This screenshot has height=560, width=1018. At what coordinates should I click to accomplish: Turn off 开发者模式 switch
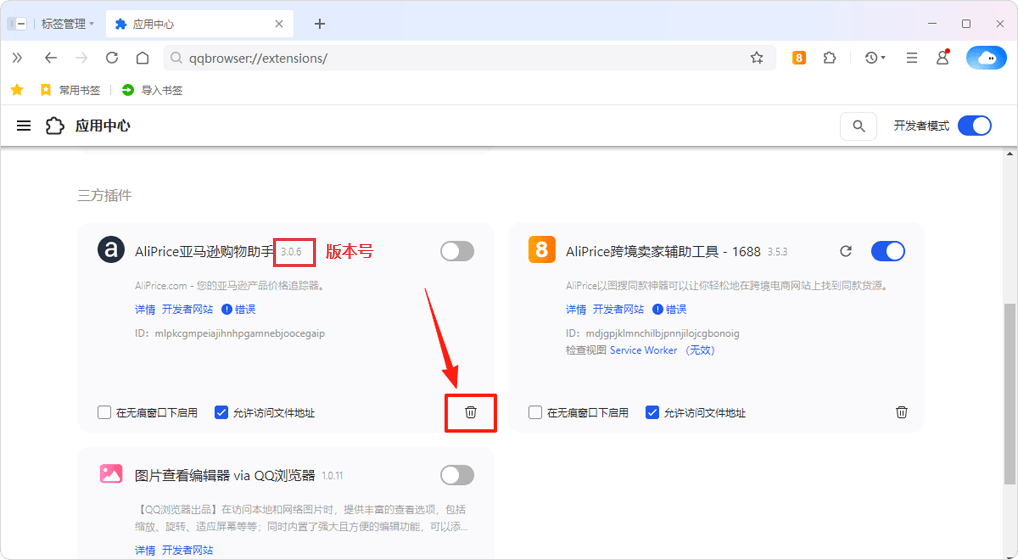coord(974,126)
